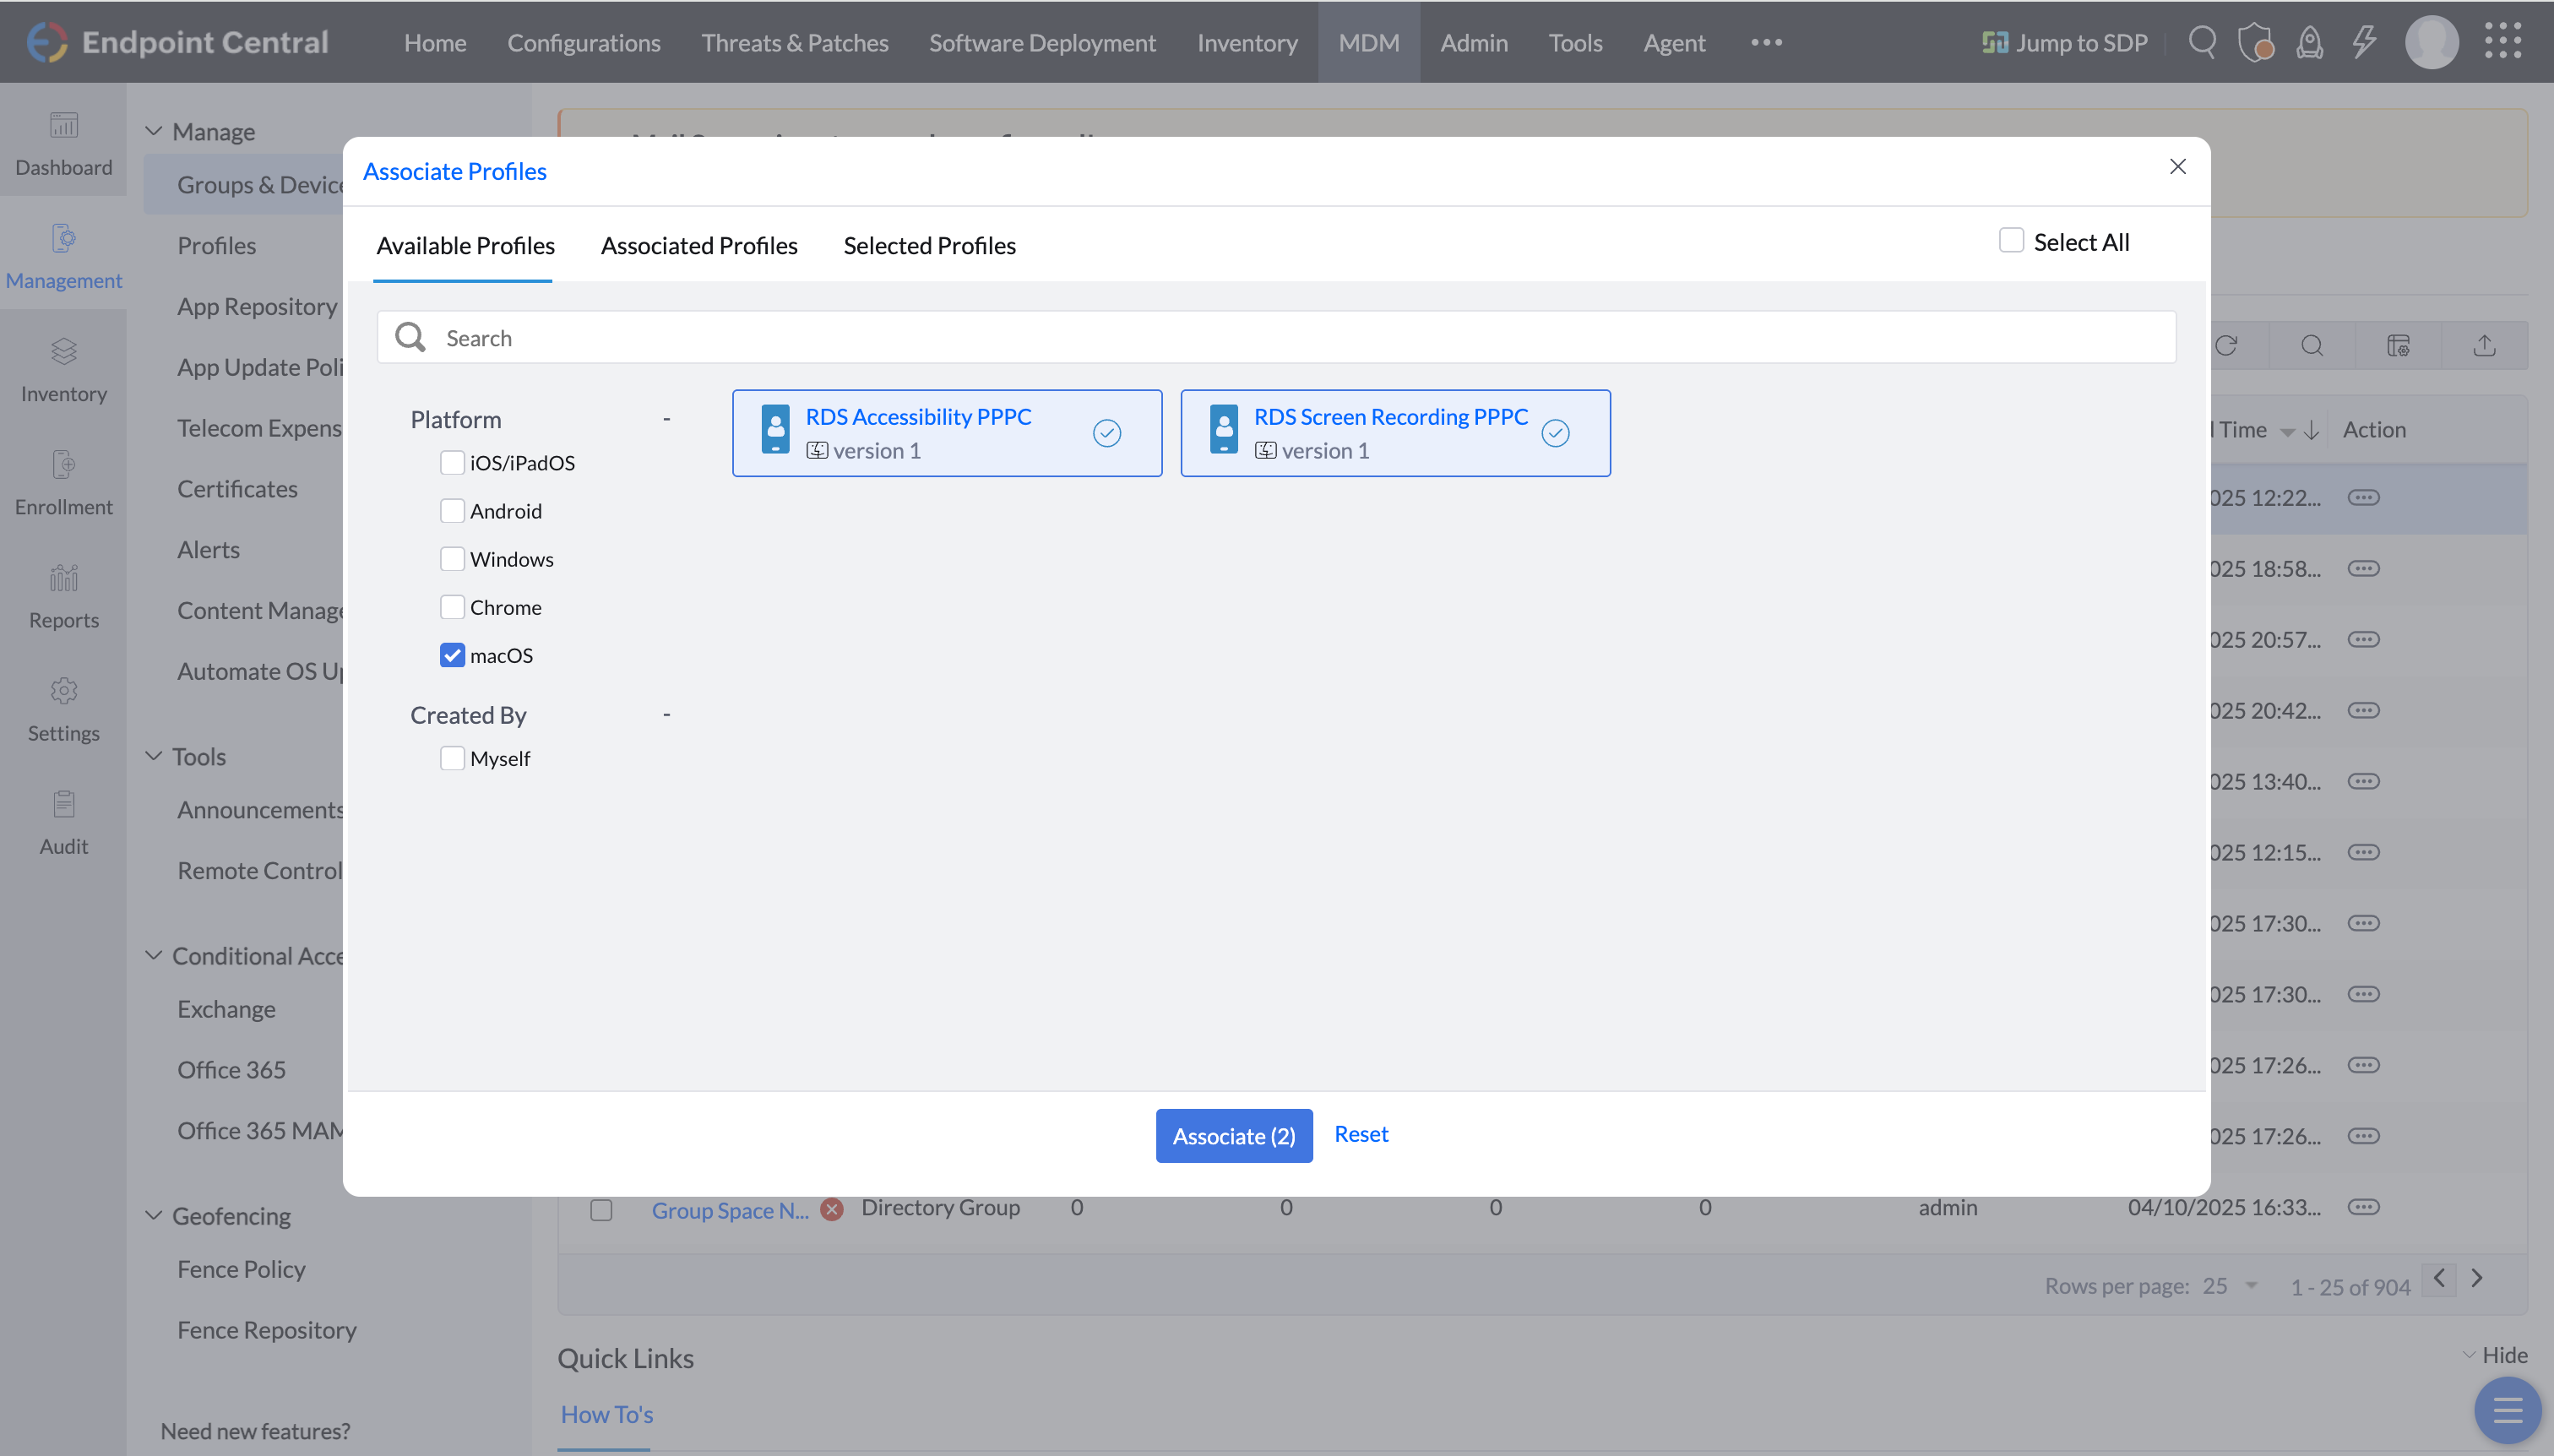The height and width of the screenshot is (1456, 2554).
Task: Check the Select All checkbox
Action: [2011, 241]
